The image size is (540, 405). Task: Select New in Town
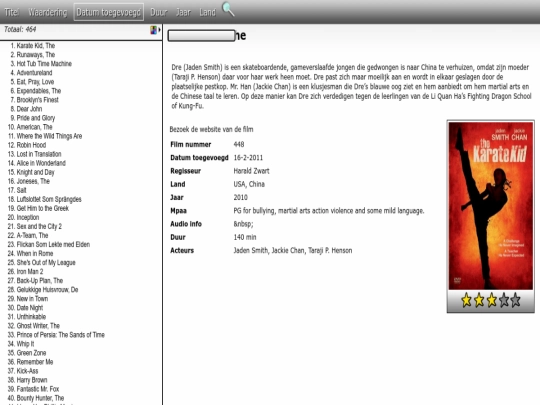pos(32,299)
